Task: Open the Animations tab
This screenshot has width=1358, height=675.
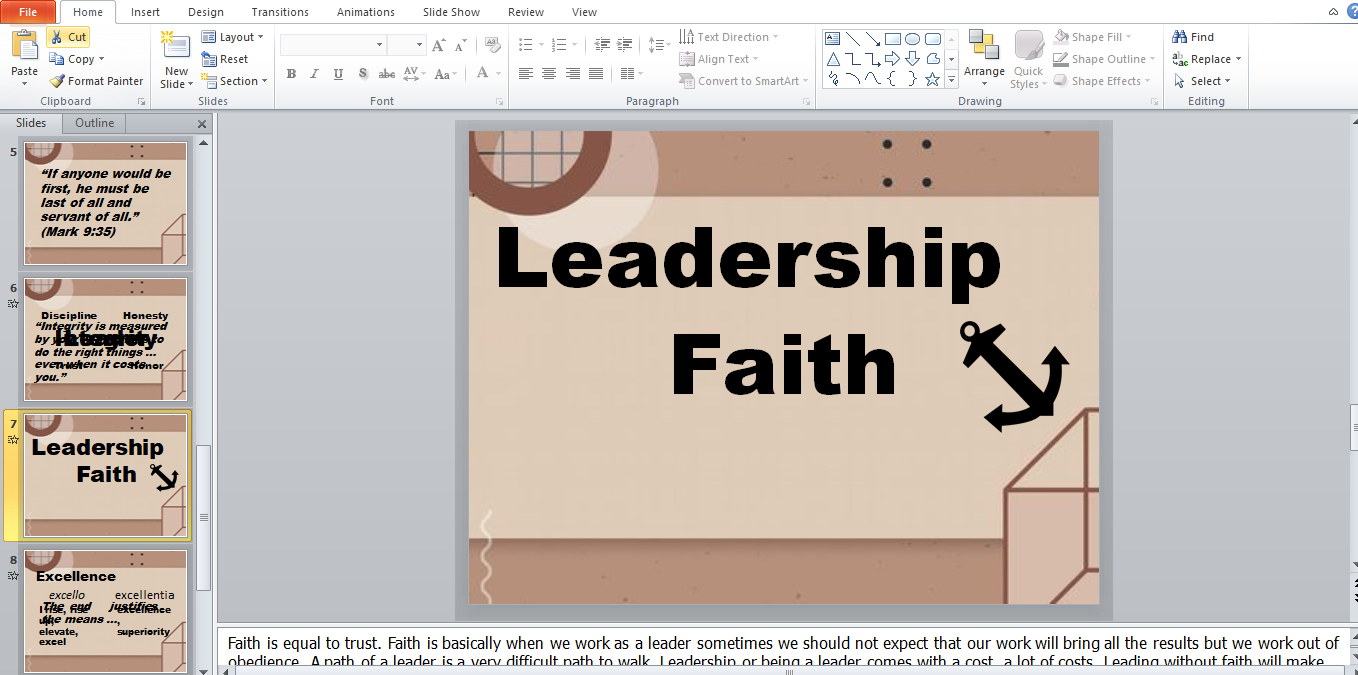Action: click(366, 12)
